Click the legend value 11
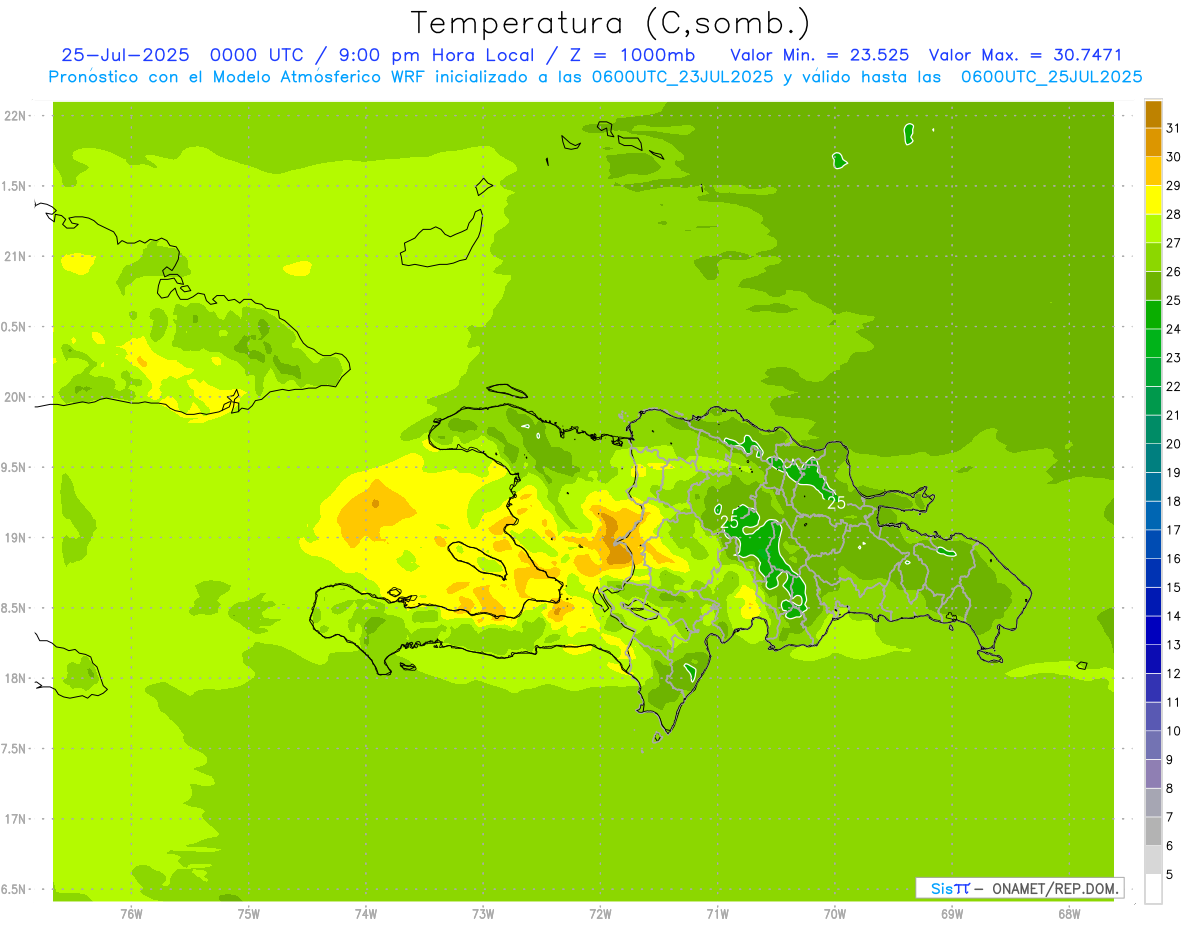 point(1173,702)
